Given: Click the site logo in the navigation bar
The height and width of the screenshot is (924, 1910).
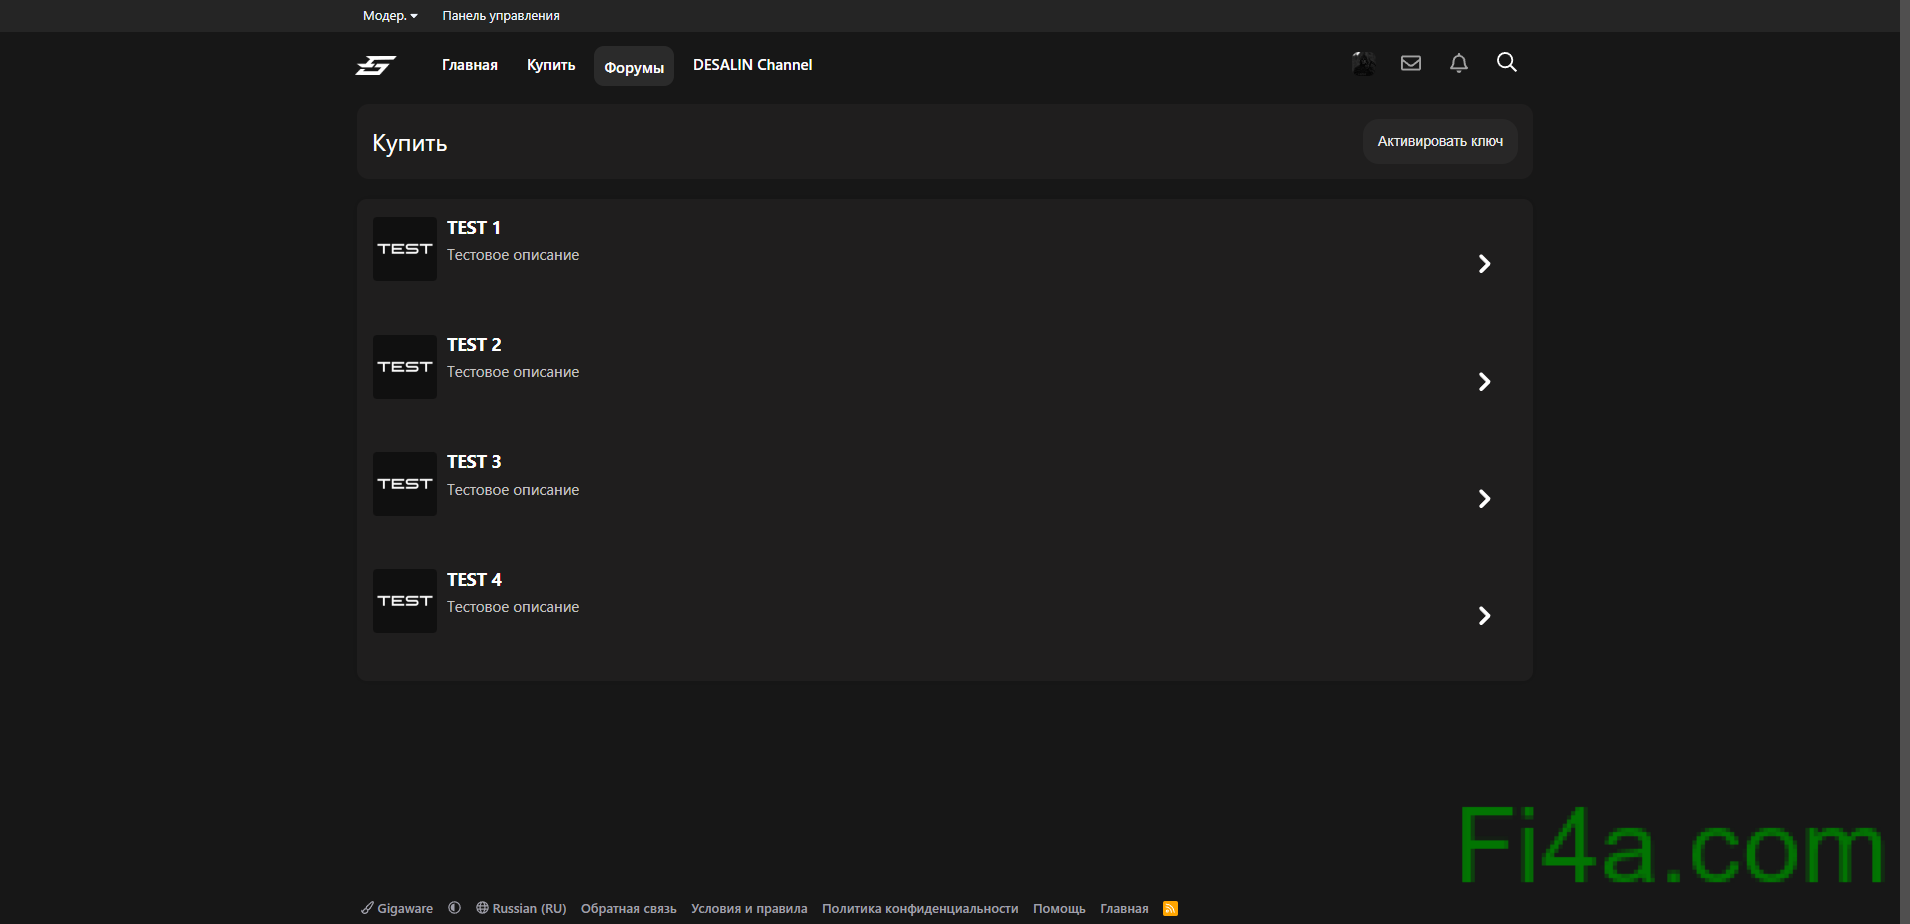Looking at the screenshot, I should coord(376,65).
